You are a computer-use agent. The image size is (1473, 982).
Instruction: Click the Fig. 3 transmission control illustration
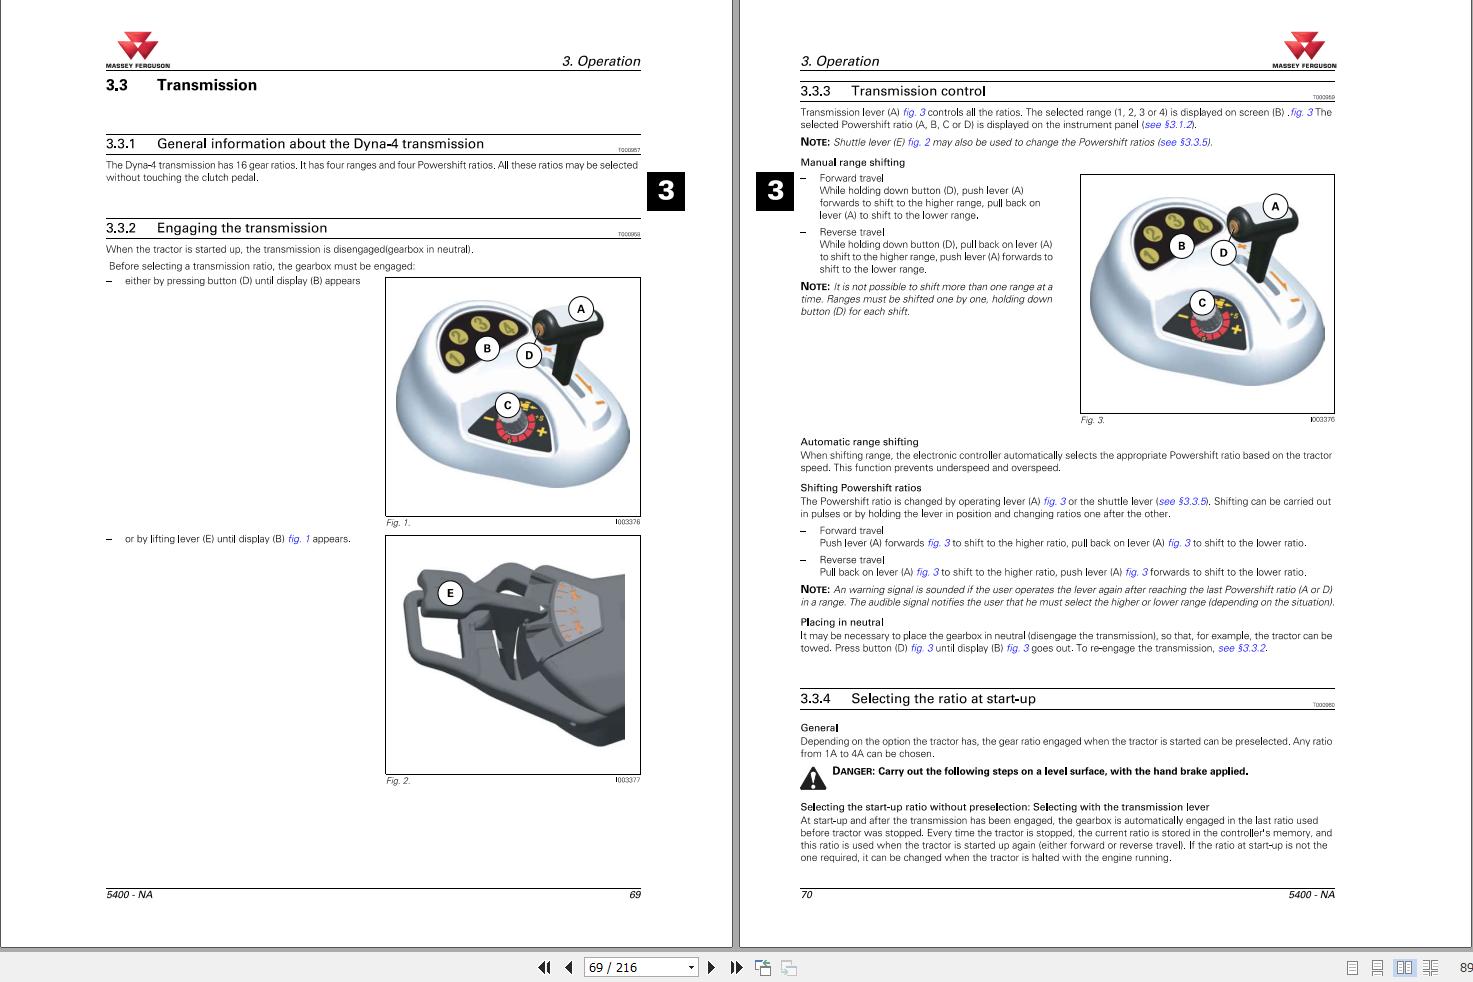(x=1207, y=293)
